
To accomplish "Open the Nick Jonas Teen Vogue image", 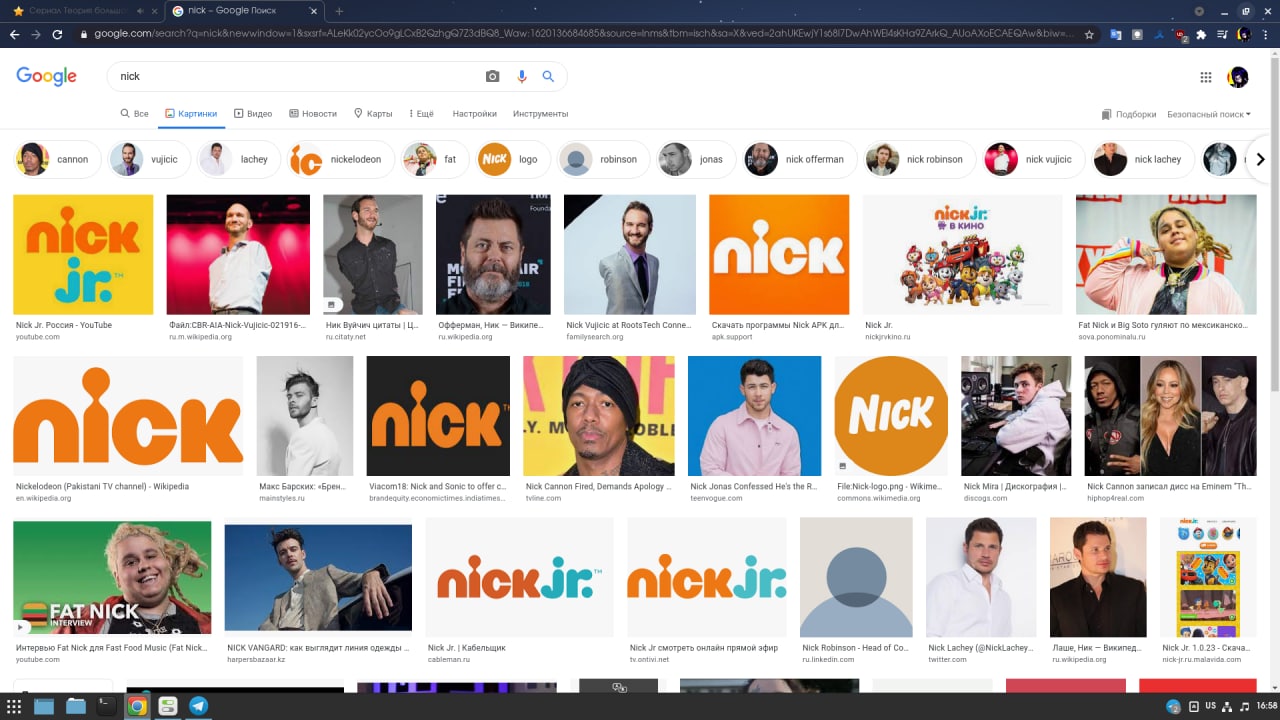I will (754, 416).
